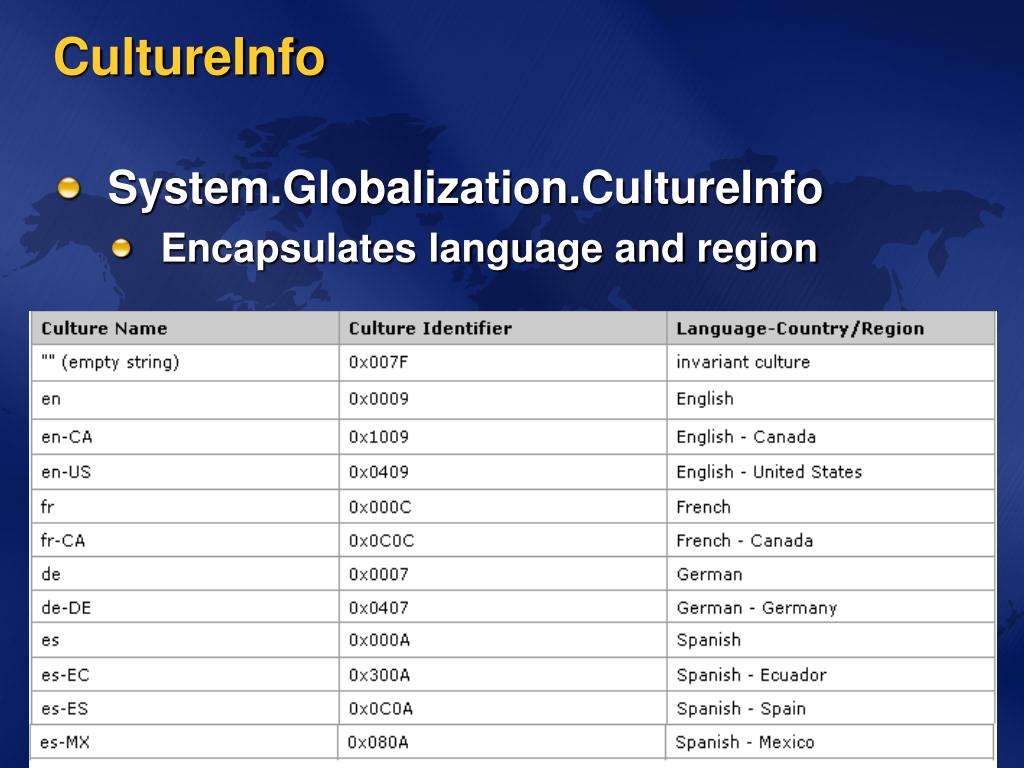Click the 0x300A identifier cell
Screen dimensions: 1024x768
click(503, 675)
